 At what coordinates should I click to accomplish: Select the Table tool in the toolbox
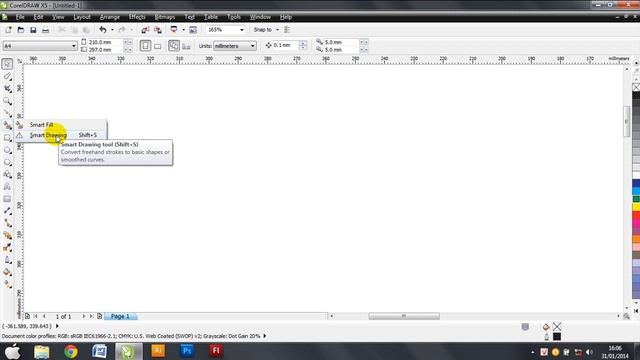tap(7, 199)
